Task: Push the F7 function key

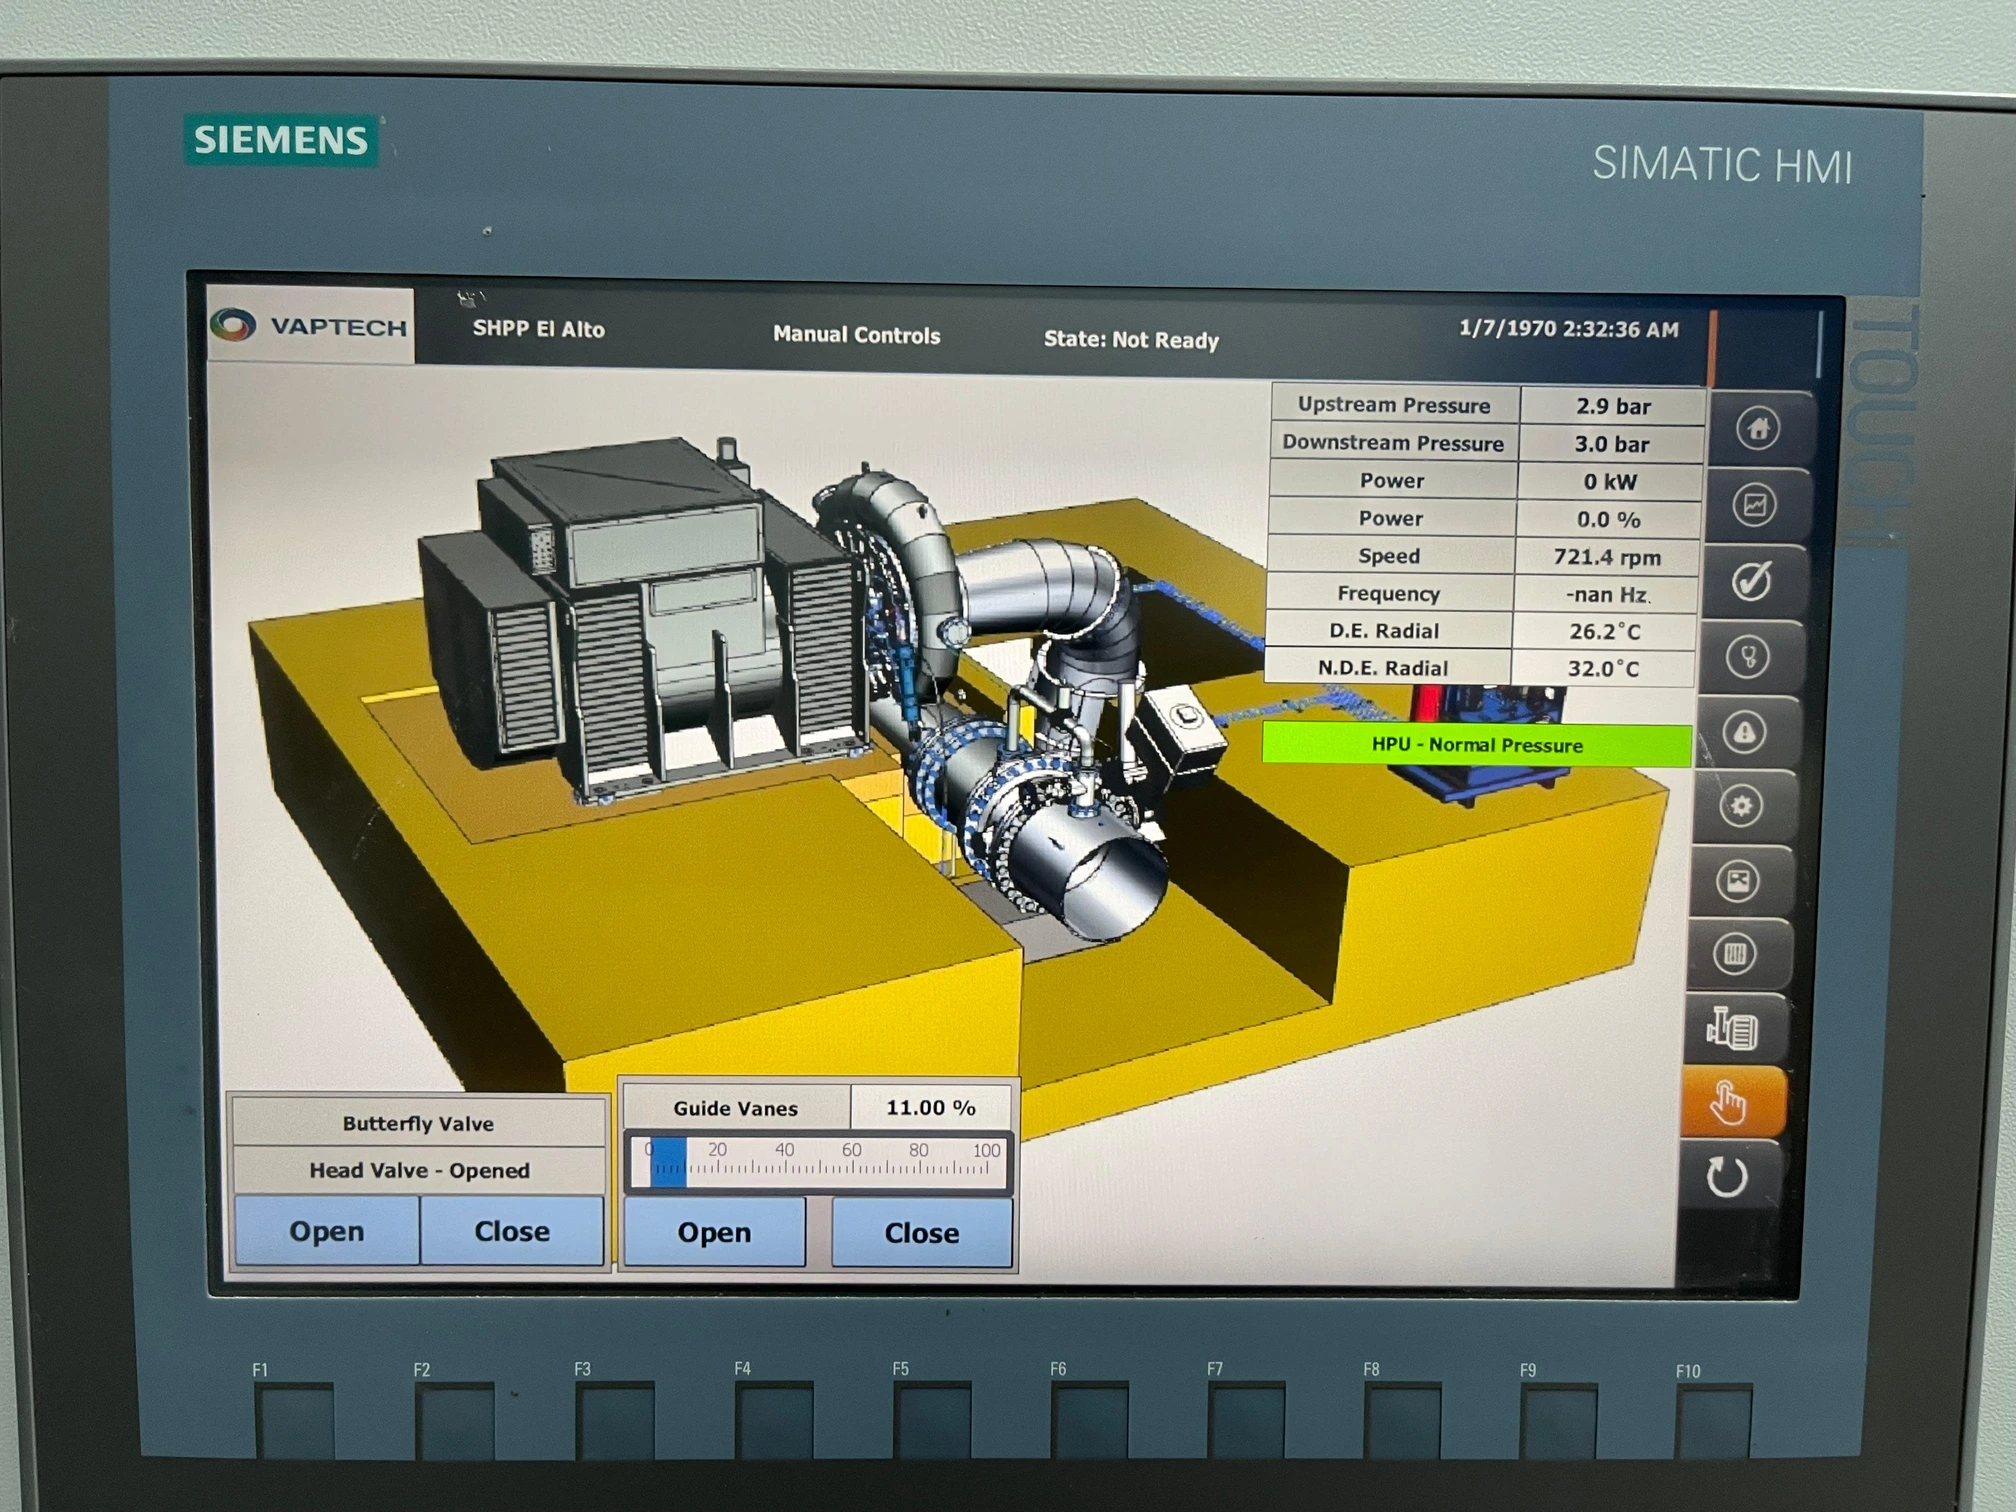Action: point(1247,1420)
